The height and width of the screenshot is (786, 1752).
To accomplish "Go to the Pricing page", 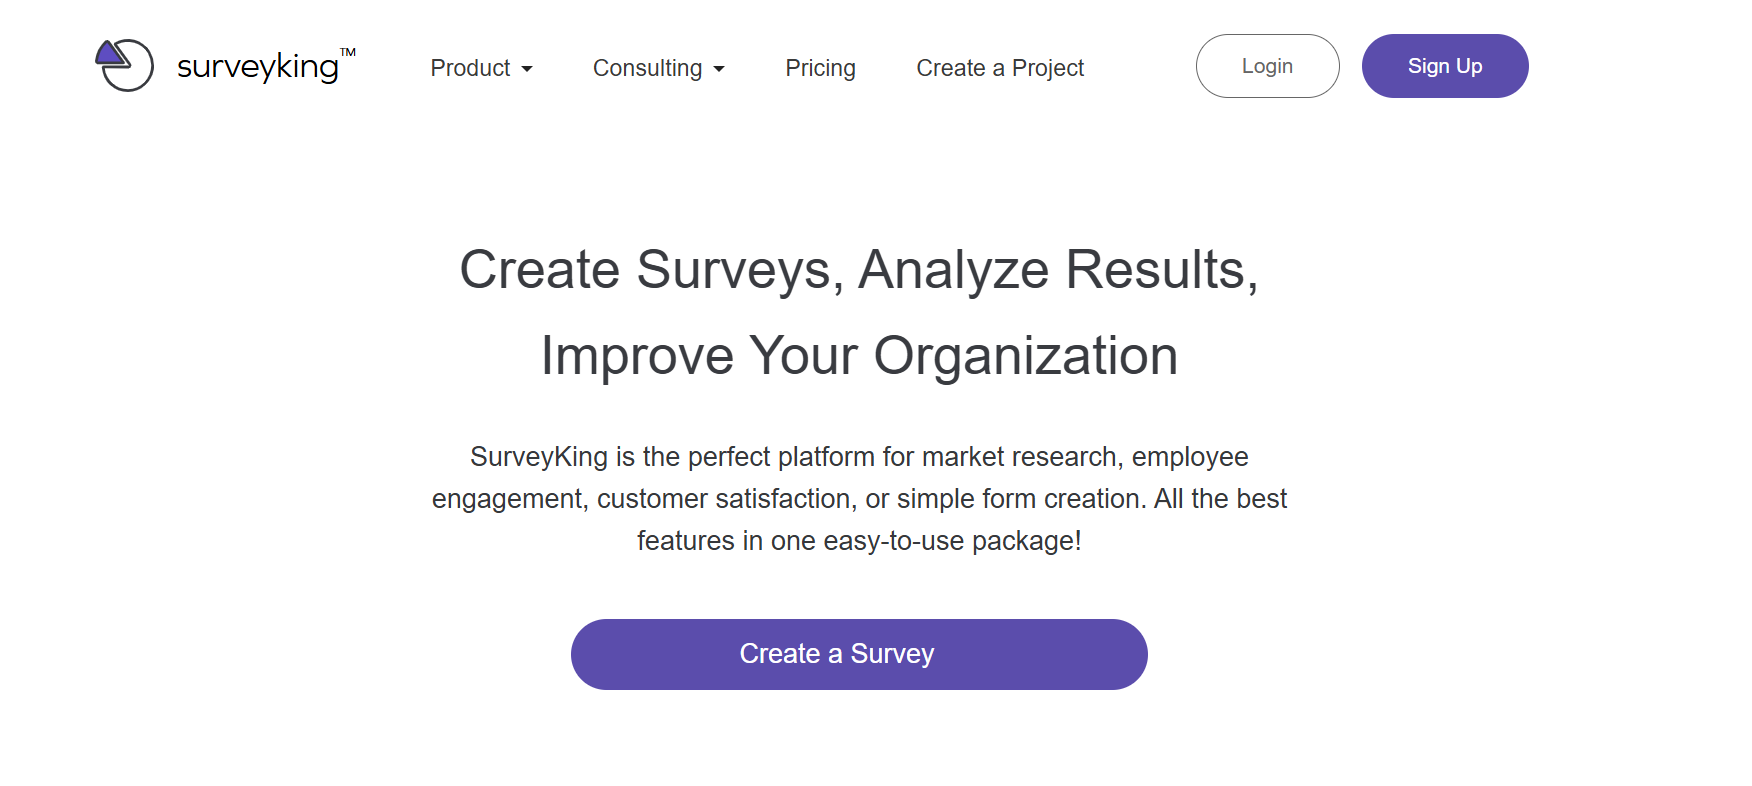I will pos(820,68).
